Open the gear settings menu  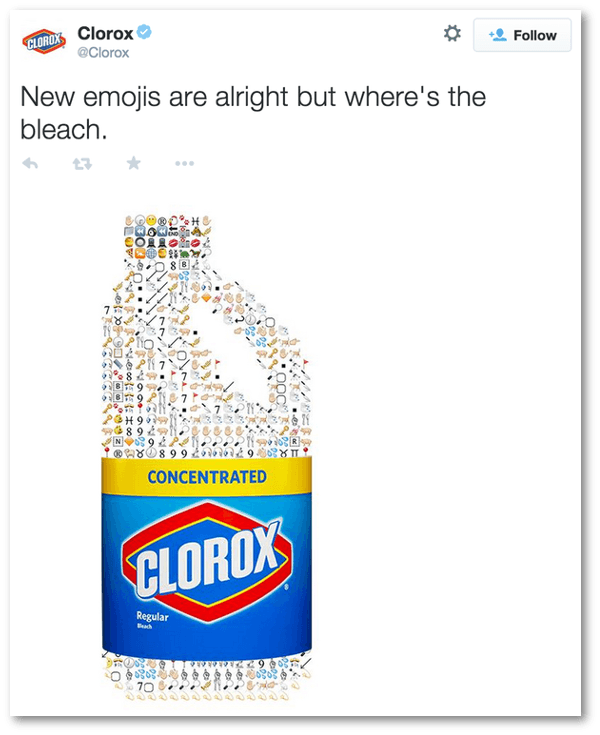point(452,34)
